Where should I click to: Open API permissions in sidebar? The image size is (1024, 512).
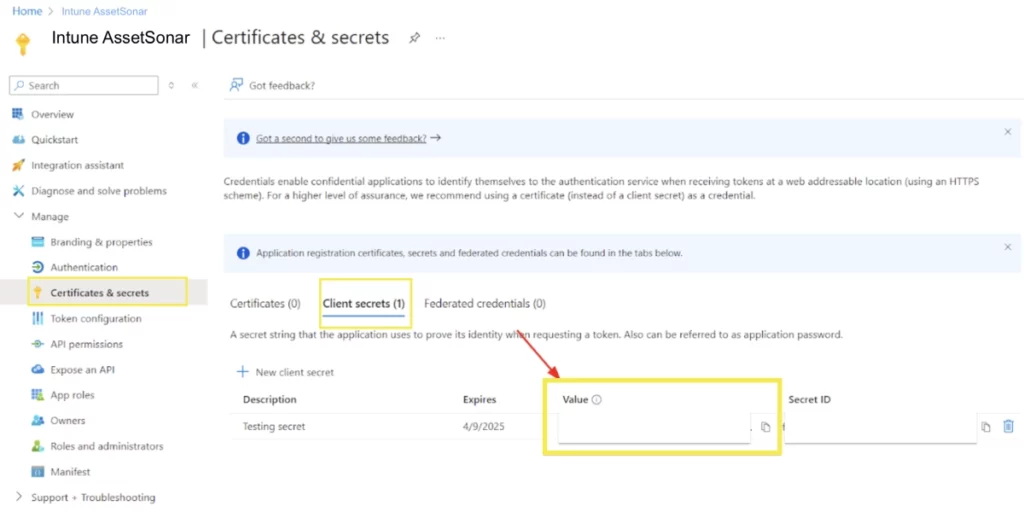[86, 344]
